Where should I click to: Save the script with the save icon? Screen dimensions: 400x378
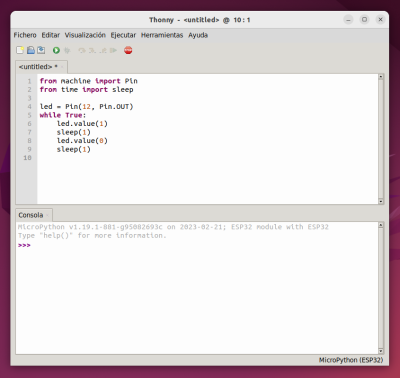(41, 50)
